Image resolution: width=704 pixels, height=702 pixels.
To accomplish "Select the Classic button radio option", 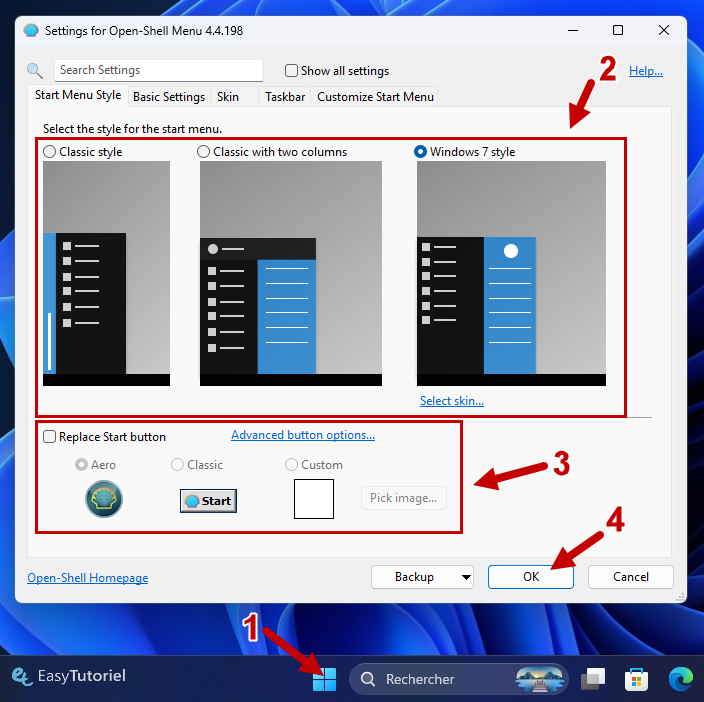I will 177,465.
